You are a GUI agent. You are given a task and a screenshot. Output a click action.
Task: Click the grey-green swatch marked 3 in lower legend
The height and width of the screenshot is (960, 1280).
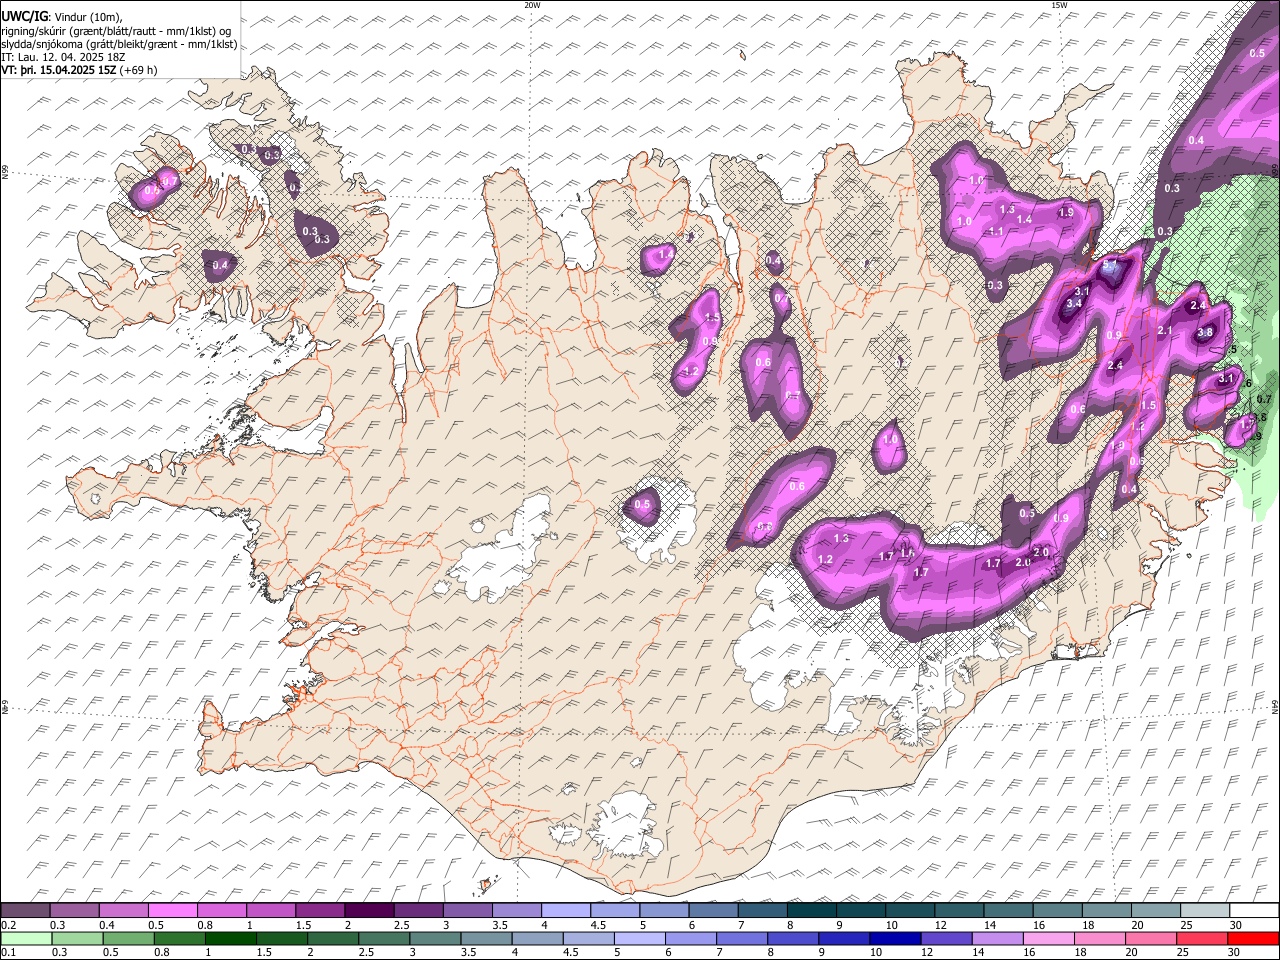pos(434,938)
